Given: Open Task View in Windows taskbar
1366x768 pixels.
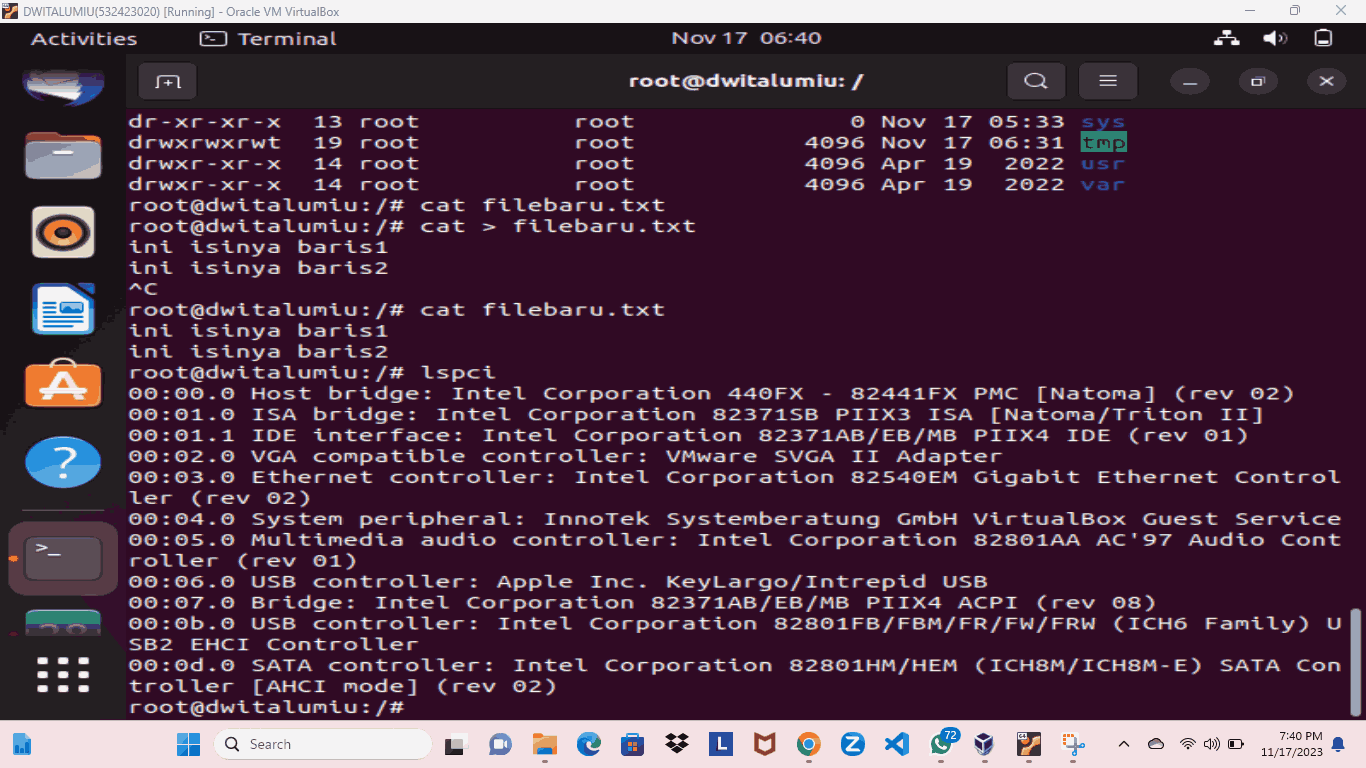Looking at the screenshot, I should (x=456, y=744).
